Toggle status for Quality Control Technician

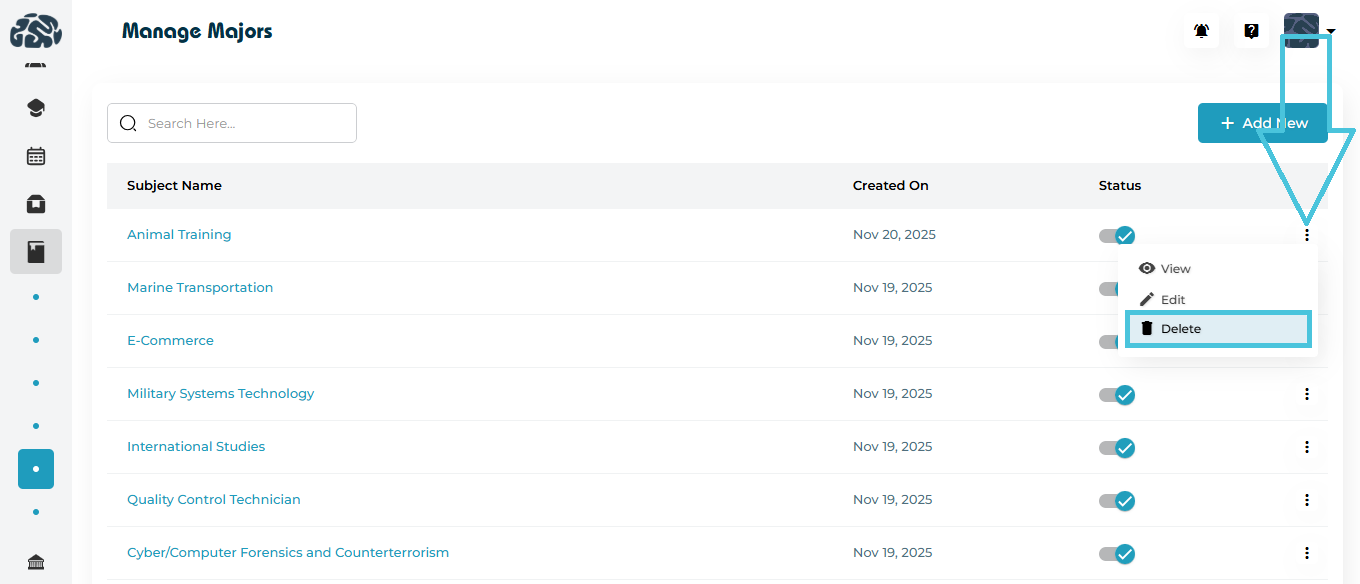[1117, 501]
